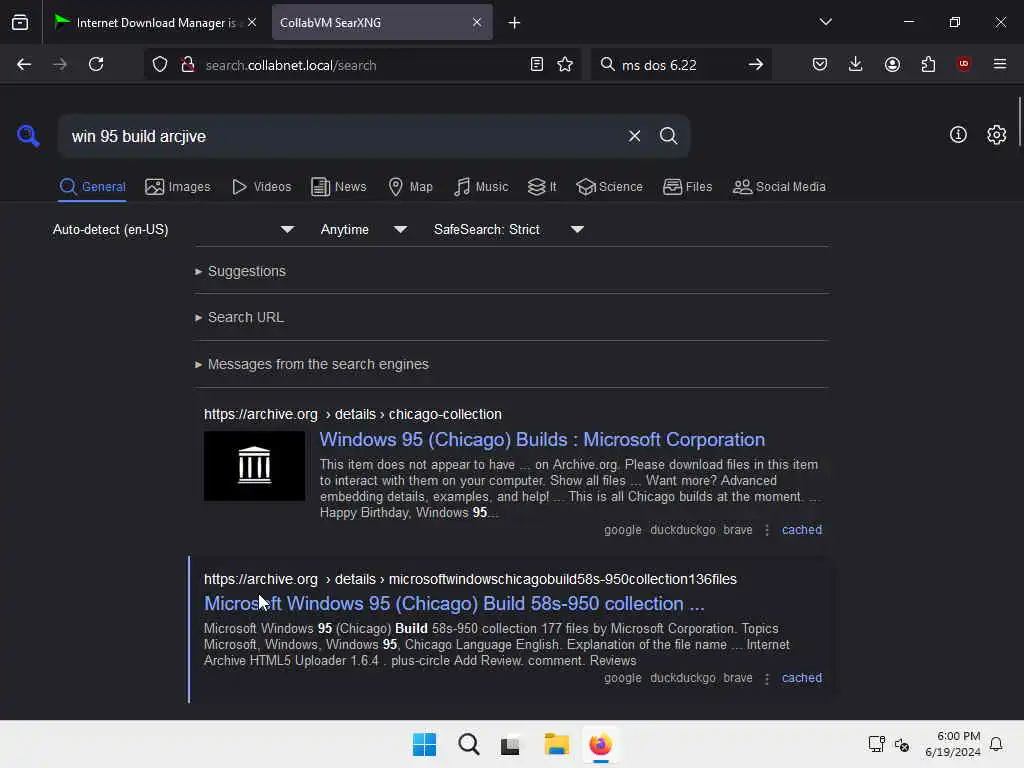Screen dimensions: 1024x768
Task: Open the Auto-detect language dropdown
Action: click(173, 229)
